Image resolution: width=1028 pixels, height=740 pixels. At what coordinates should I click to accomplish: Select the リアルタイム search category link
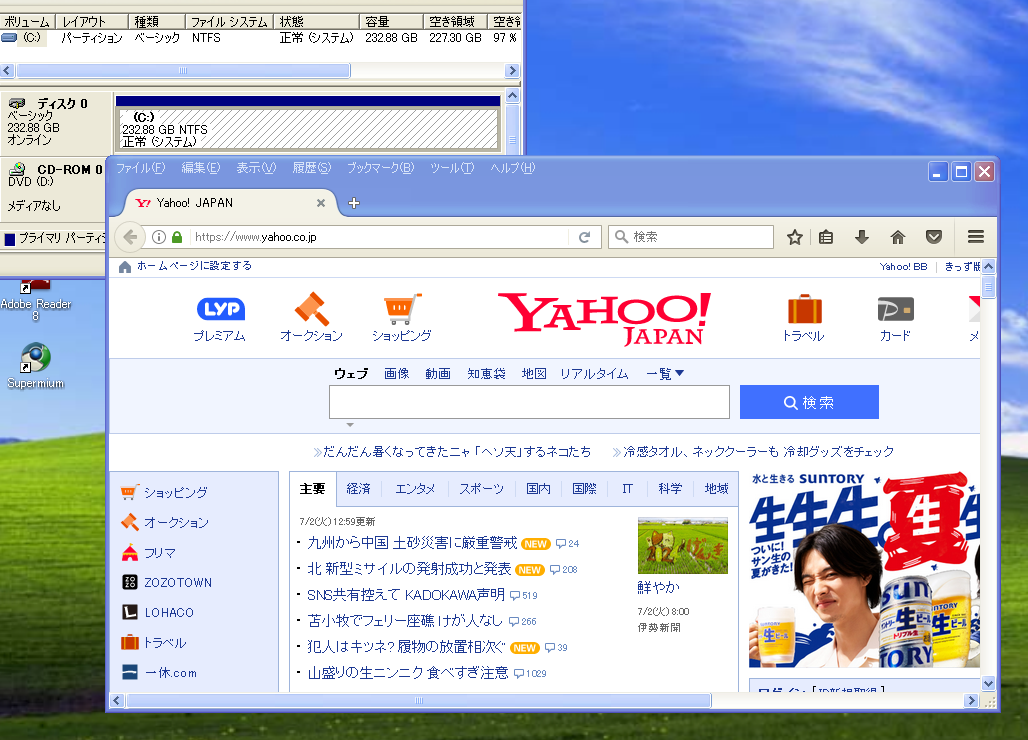coord(594,374)
